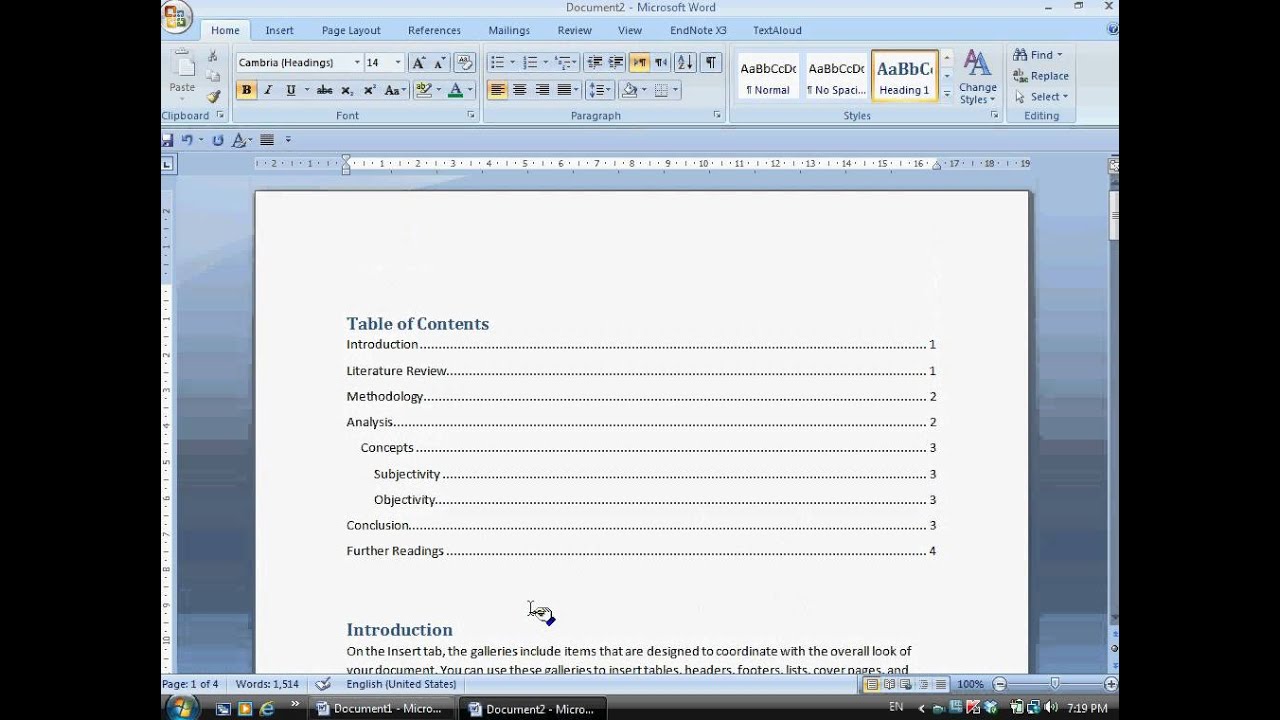
Task: Switch to Outline view icon
Action: click(x=923, y=684)
